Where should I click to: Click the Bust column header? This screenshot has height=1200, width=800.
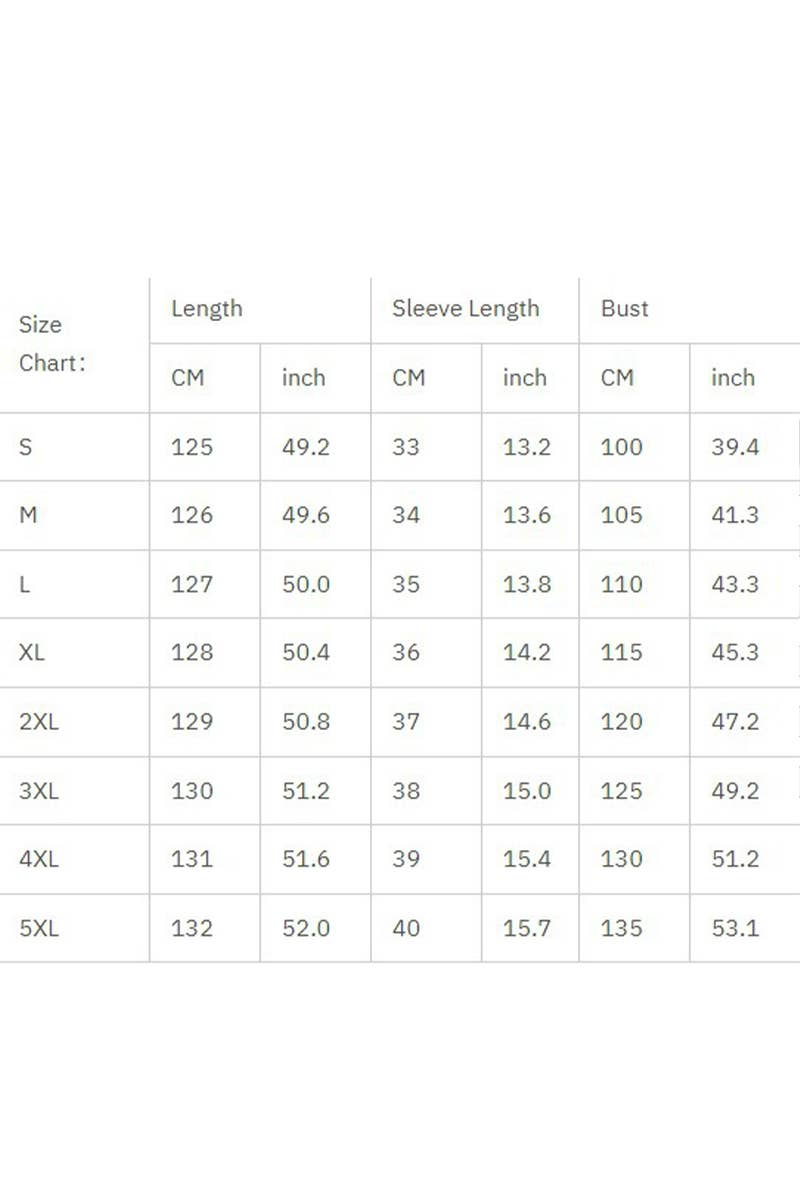click(x=625, y=309)
